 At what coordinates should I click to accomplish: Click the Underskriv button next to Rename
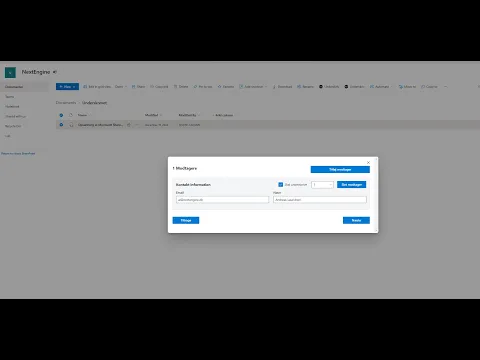tap(329, 87)
